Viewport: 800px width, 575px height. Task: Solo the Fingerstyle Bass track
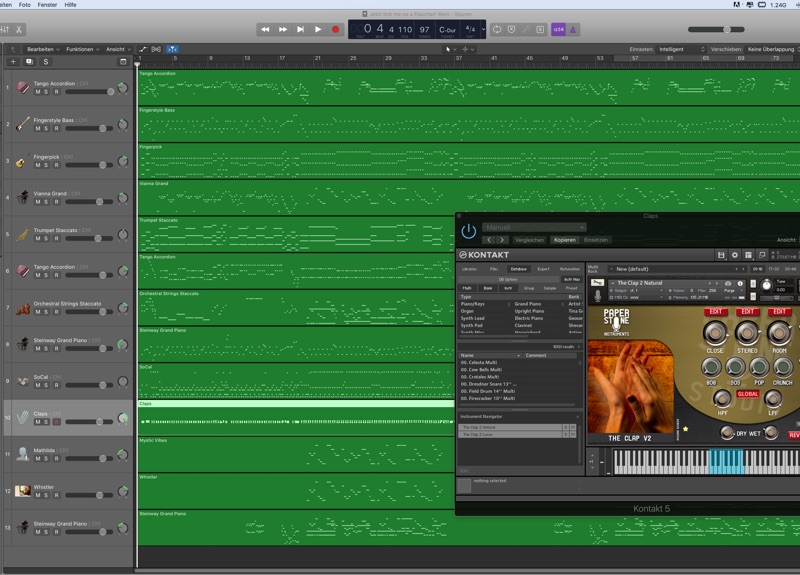(x=46, y=129)
